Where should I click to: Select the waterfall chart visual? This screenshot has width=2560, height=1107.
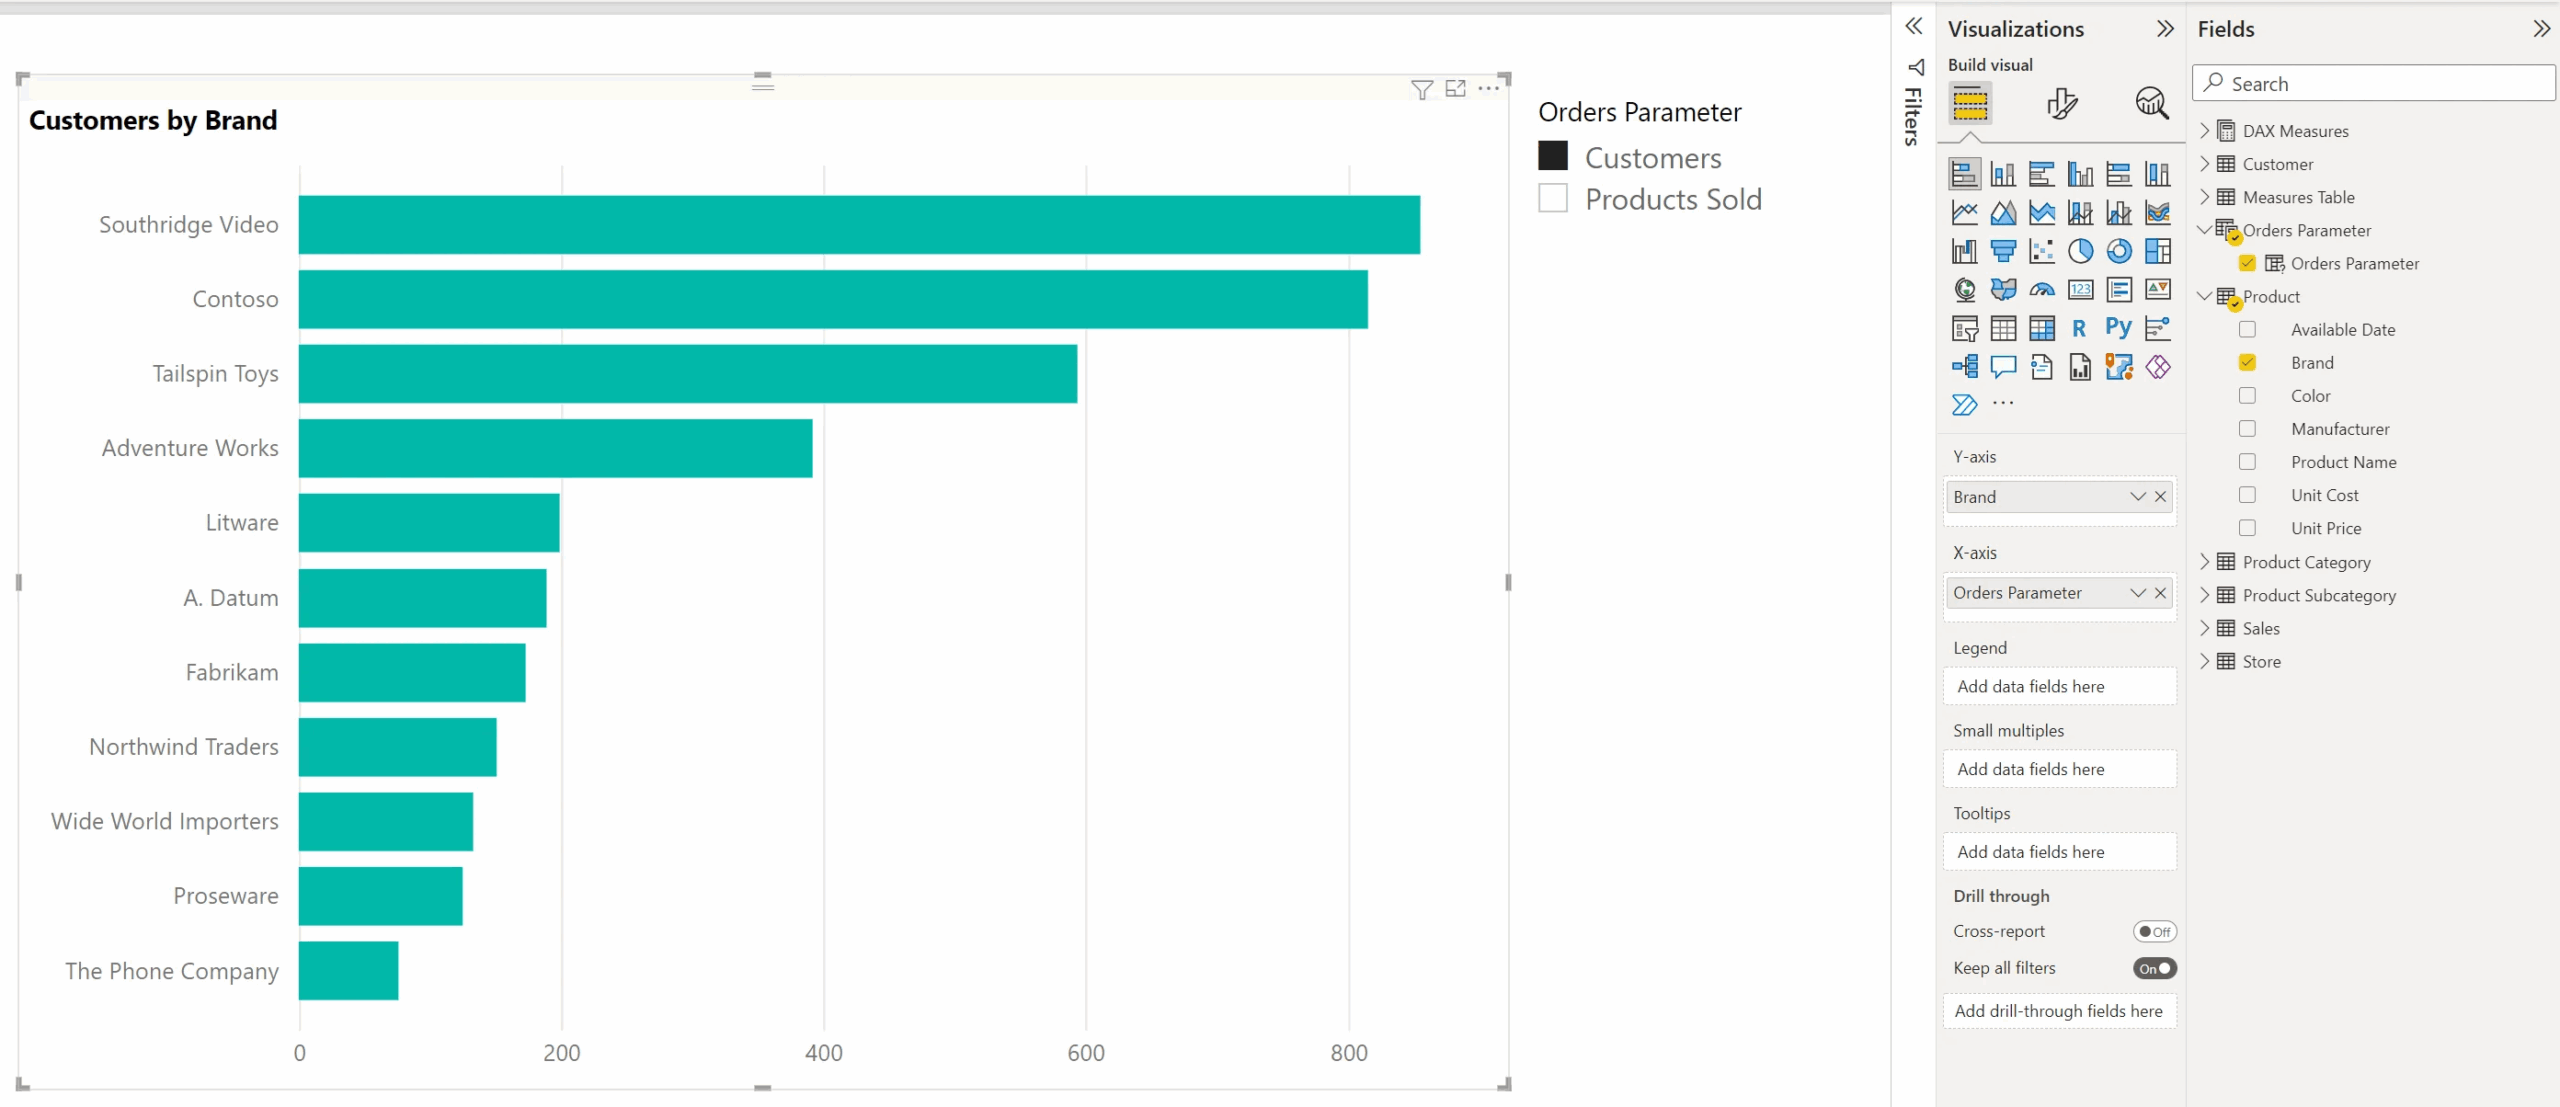tap(1964, 251)
